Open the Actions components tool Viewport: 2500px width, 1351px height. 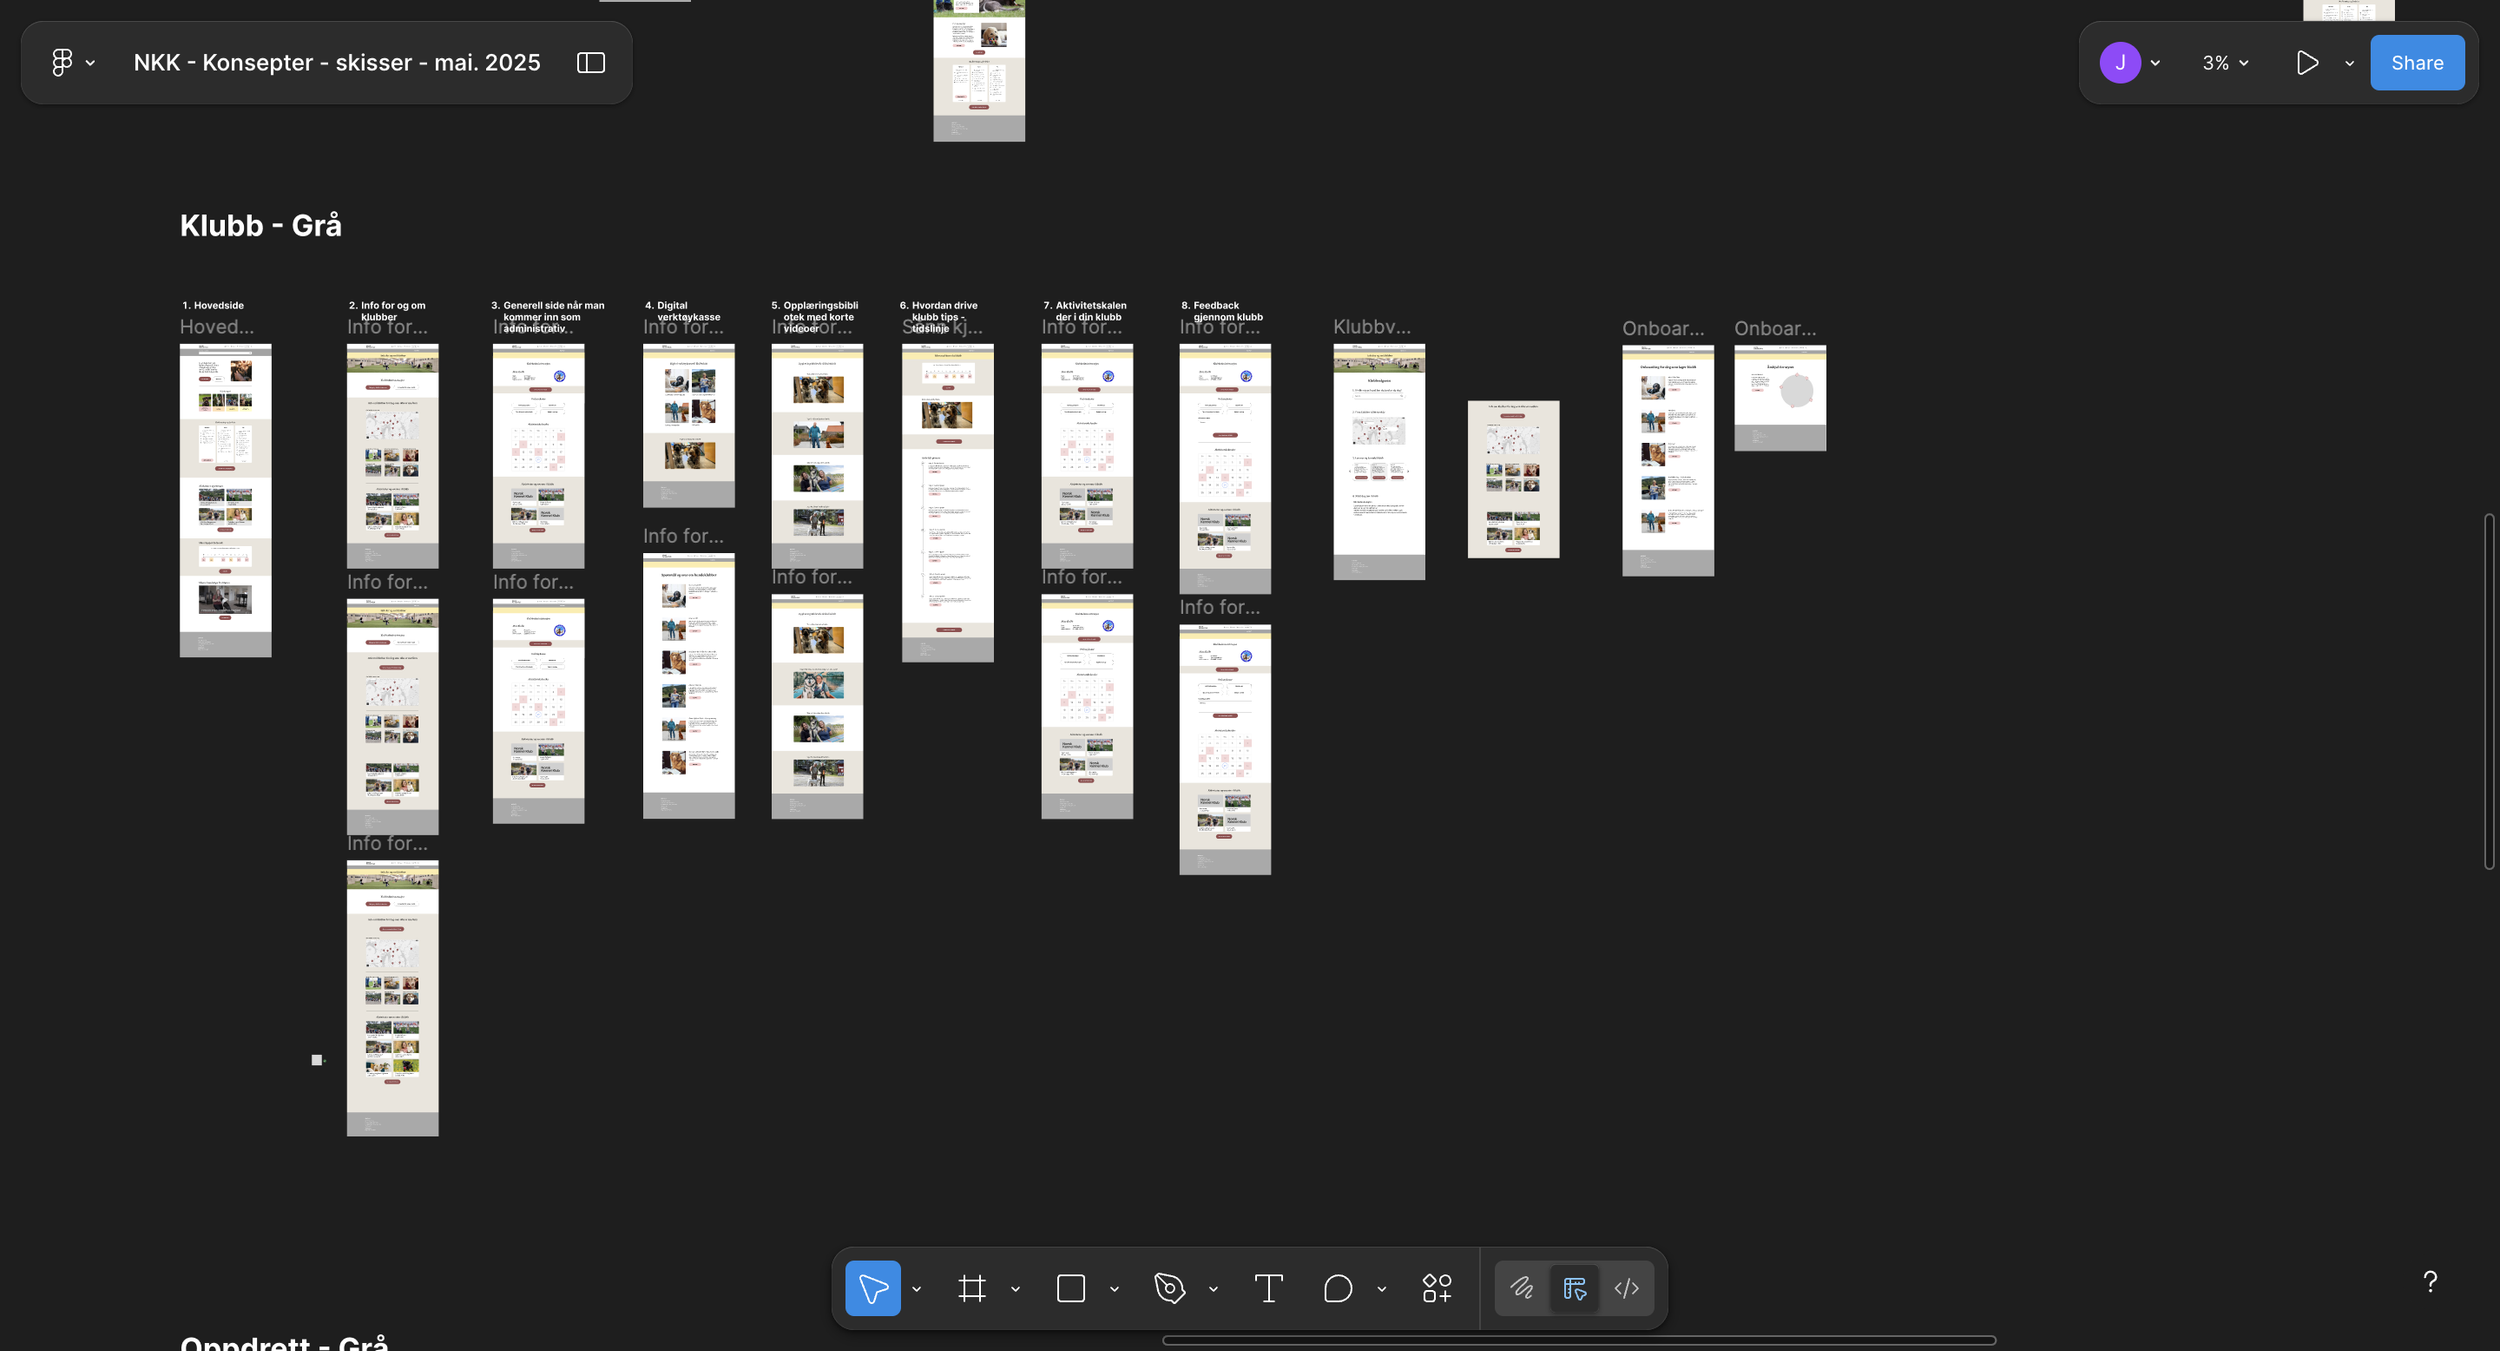tap(1437, 1288)
